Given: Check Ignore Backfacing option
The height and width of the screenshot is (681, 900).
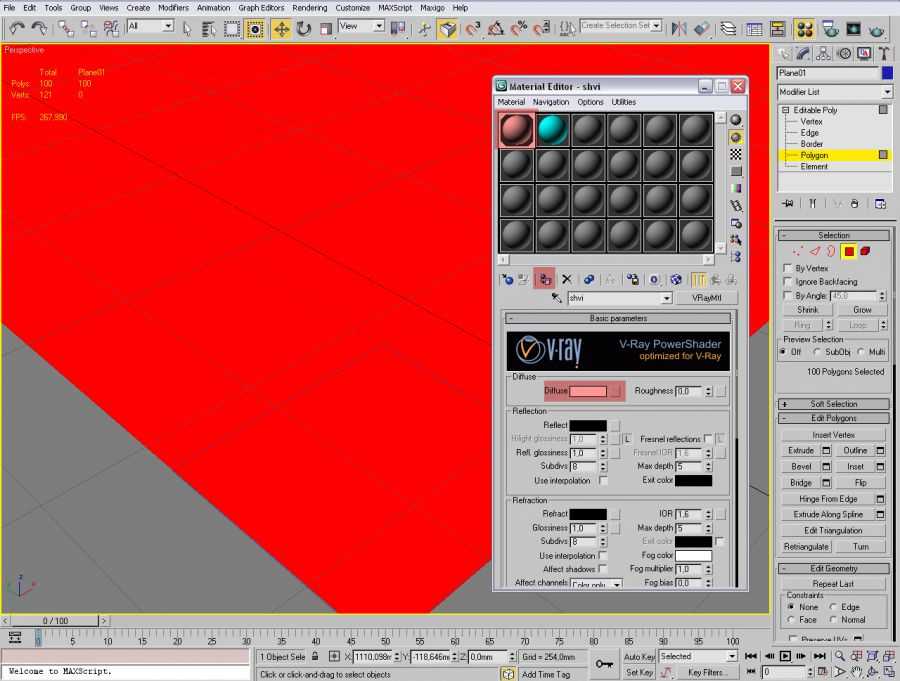Looking at the screenshot, I should pyautogui.click(x=788, y=283).
